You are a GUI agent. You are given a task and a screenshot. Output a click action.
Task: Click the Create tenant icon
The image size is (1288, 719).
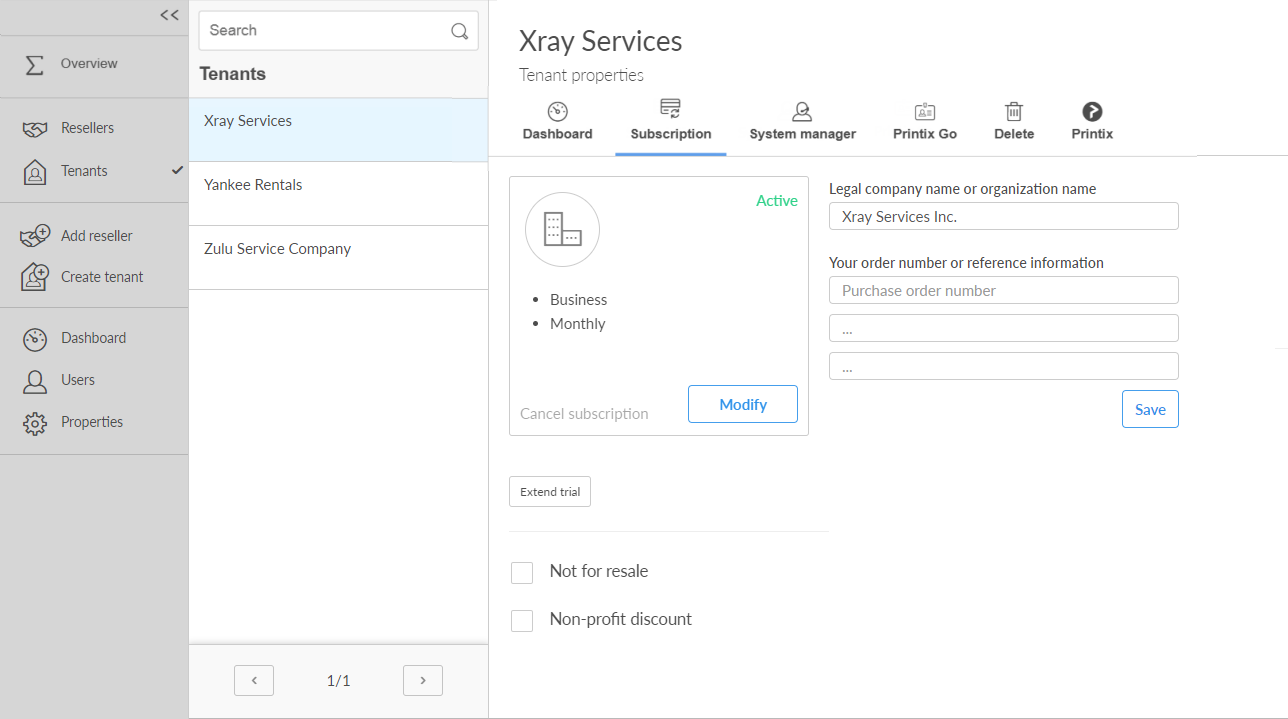[x=34, y=277]
